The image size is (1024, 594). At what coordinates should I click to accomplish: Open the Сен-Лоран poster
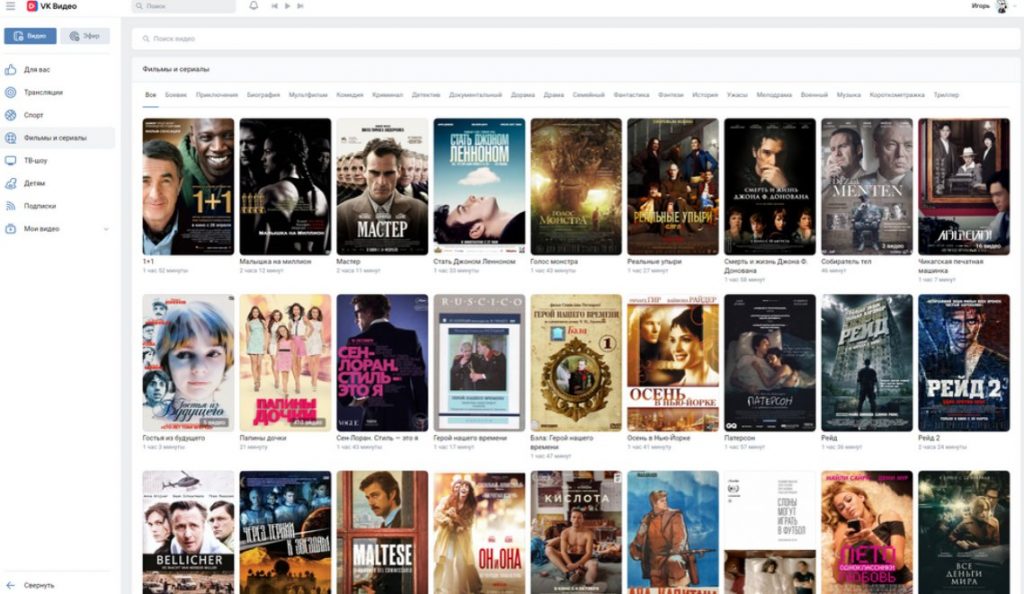(x=382, y=363)
